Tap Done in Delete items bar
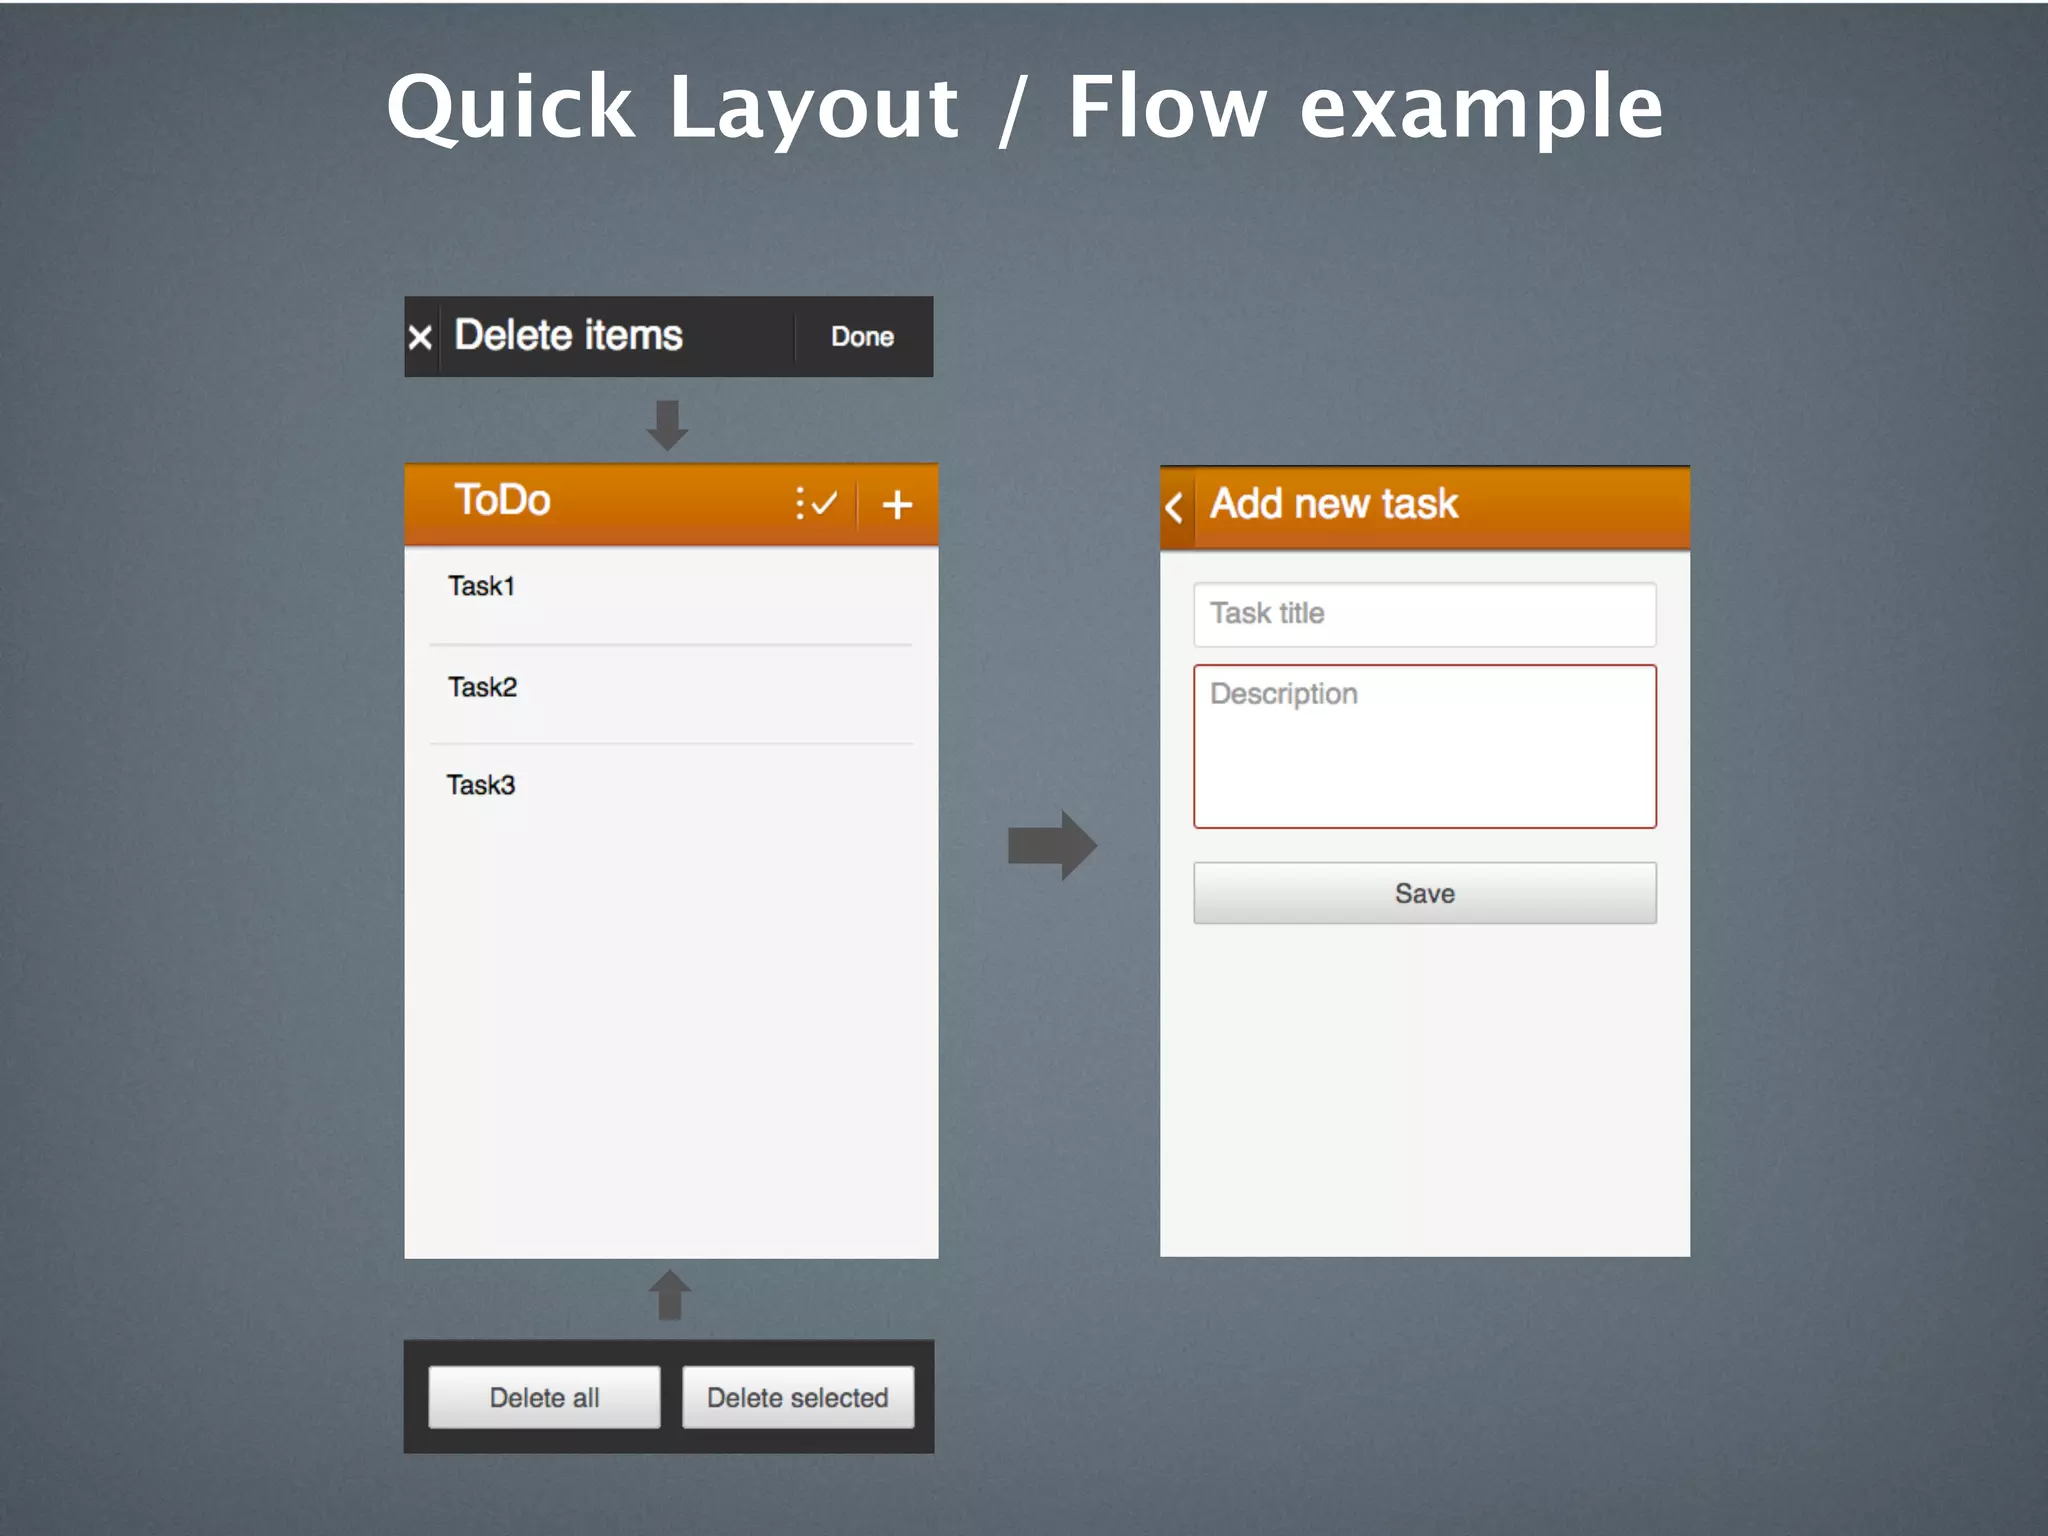The width and height of the screenshot is (2048, 1536). point(862,337)
